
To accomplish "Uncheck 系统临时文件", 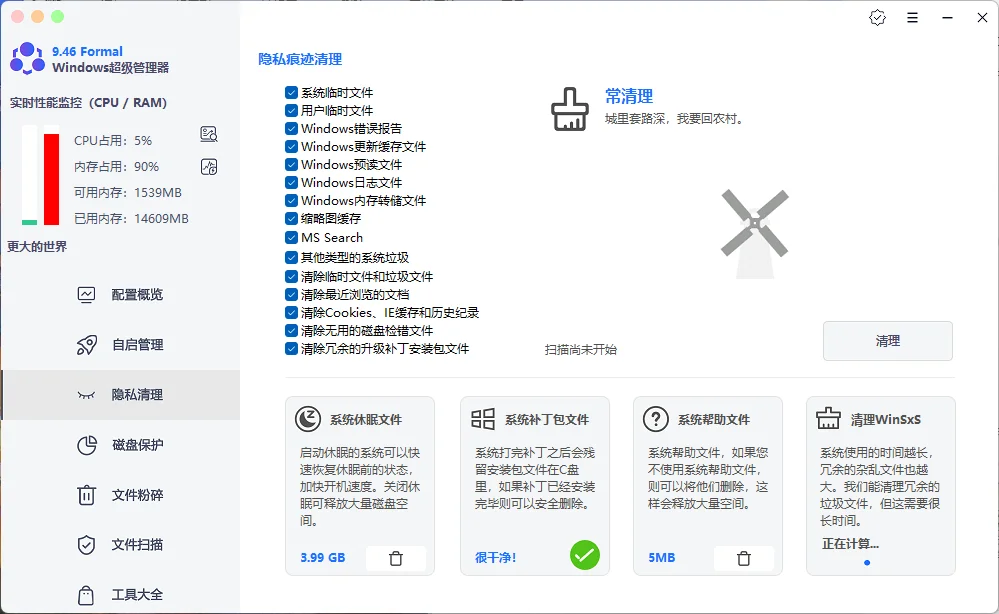I will 292,92.
